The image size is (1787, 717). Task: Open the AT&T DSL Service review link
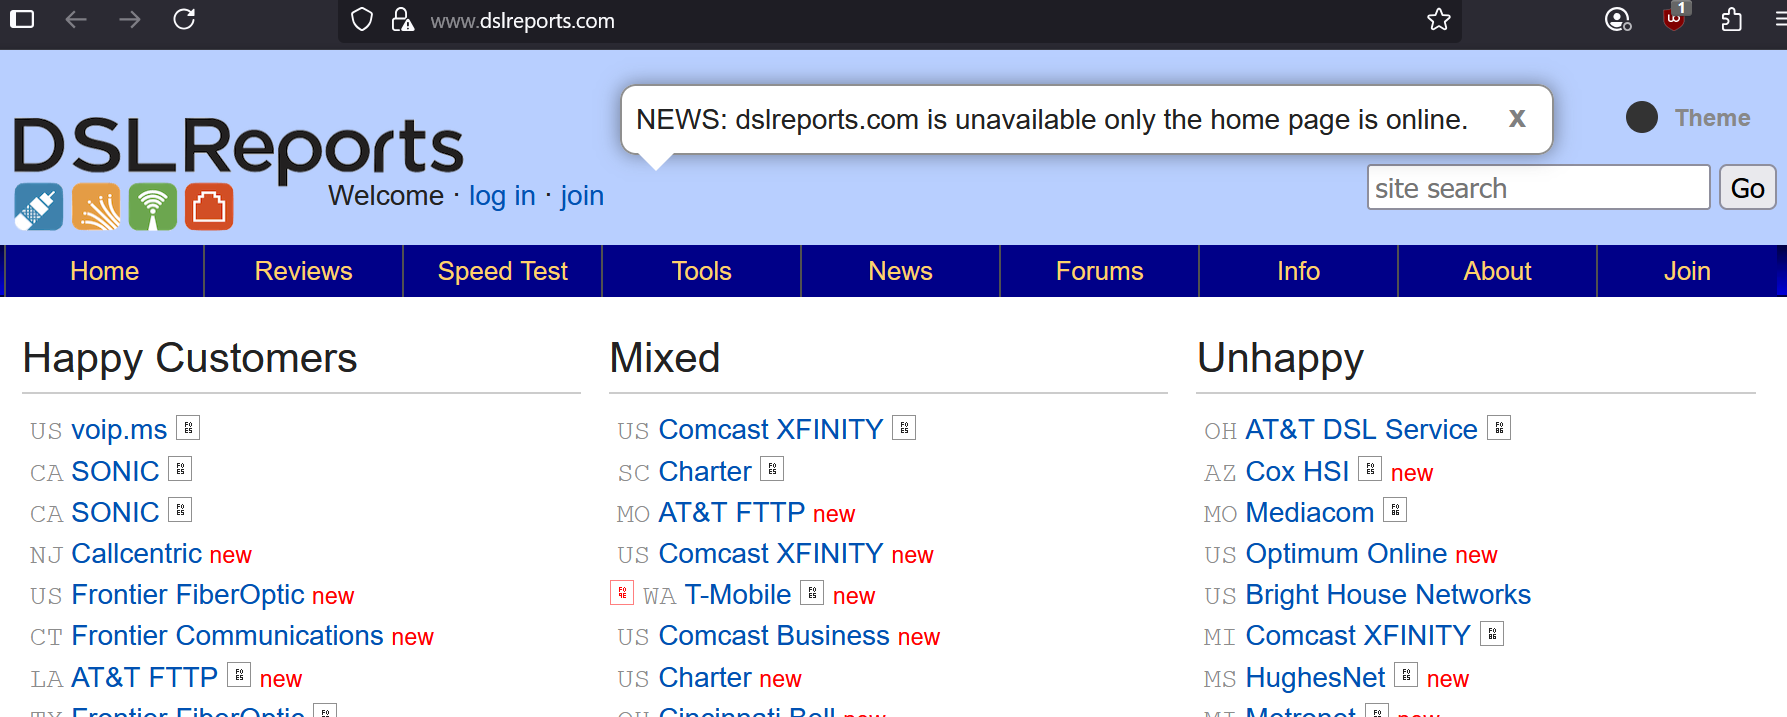coord(1361,429)
